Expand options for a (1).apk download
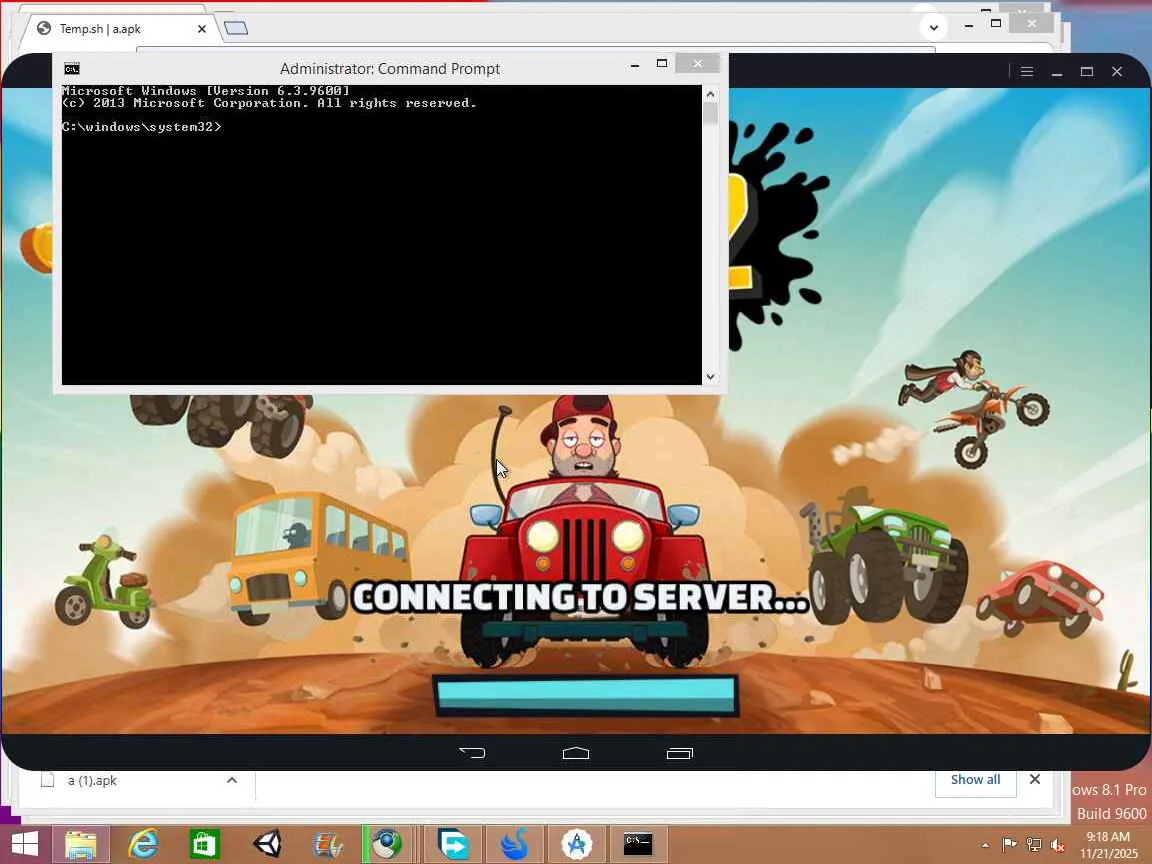Viewport: 1152px width, 864px height. (x=231, y=780)
